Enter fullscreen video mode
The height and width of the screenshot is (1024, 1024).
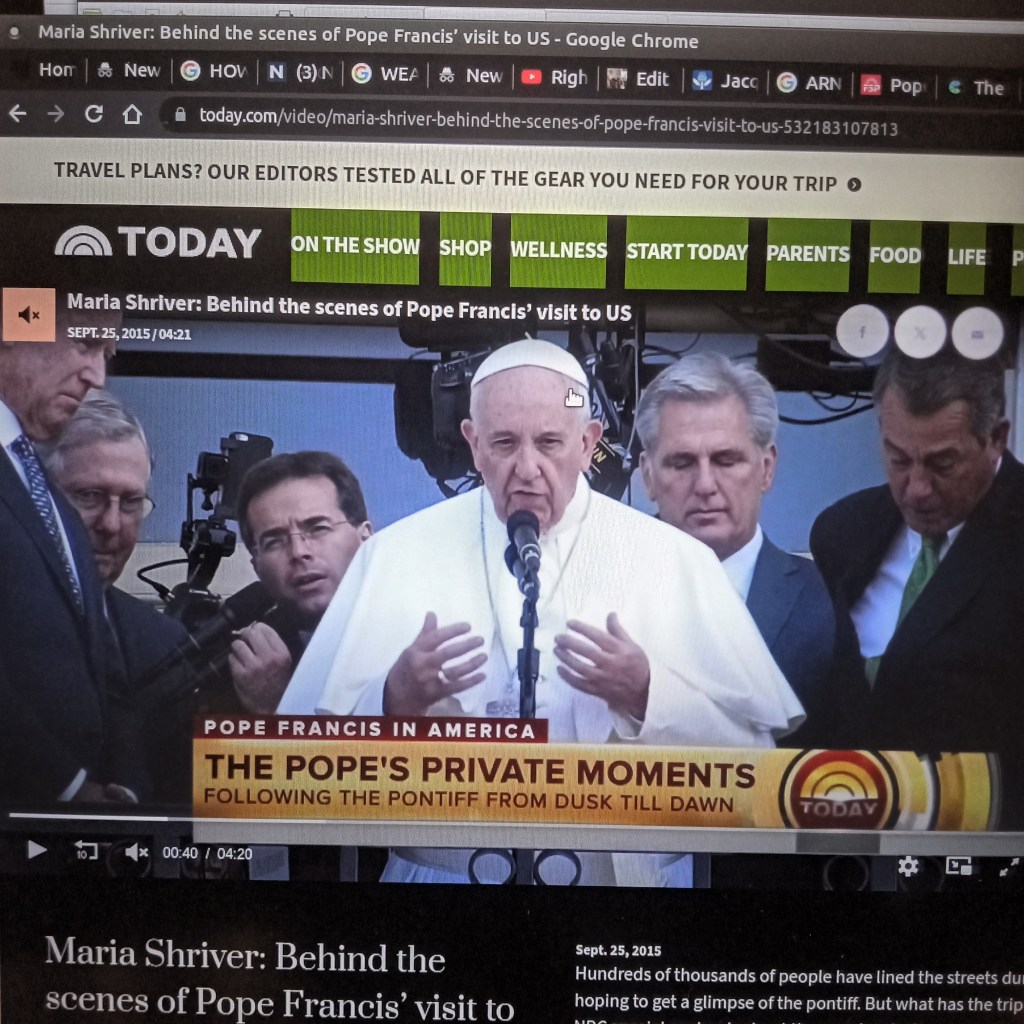pos(1009,867)
